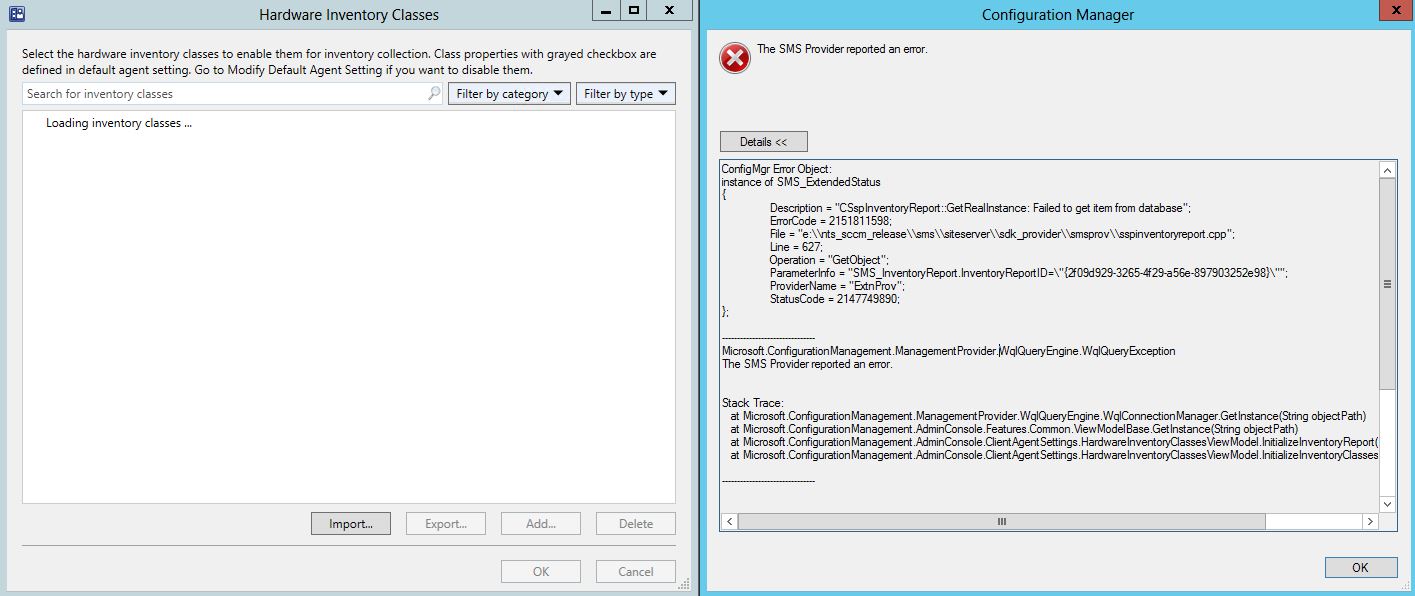The image size is (1415, 596).
Task: Click the Delete button
Action: (x=636, y=523)
